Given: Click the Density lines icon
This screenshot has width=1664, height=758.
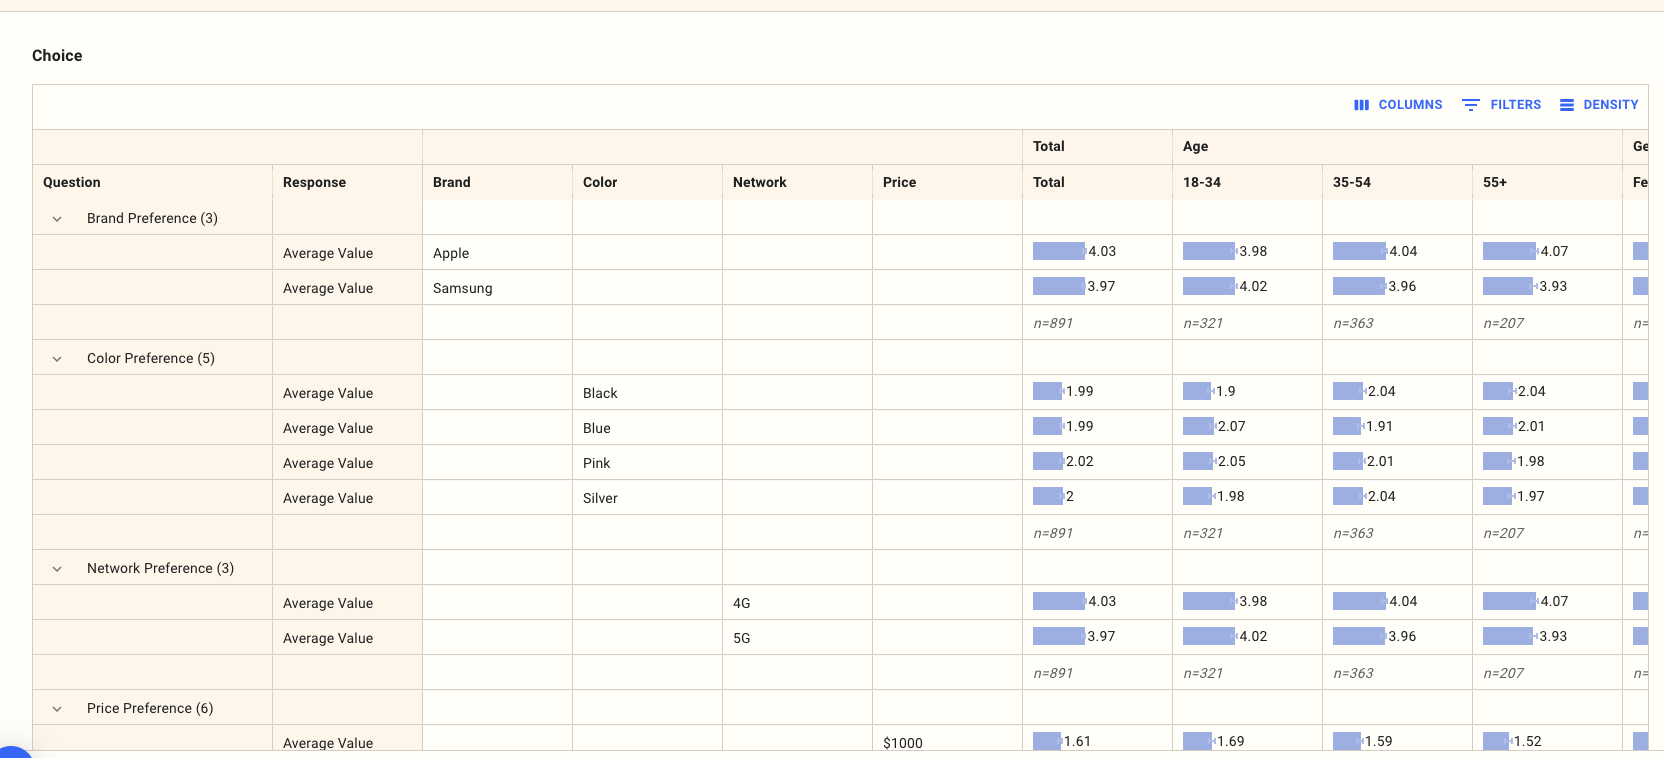Looking at the screenshot, I should 1567,105.
